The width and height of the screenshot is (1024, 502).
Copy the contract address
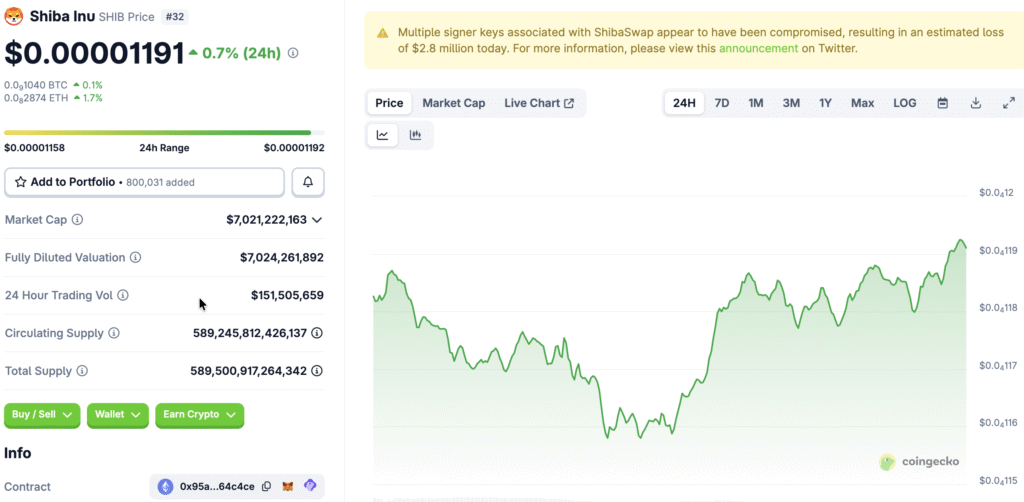click(266, 487)
